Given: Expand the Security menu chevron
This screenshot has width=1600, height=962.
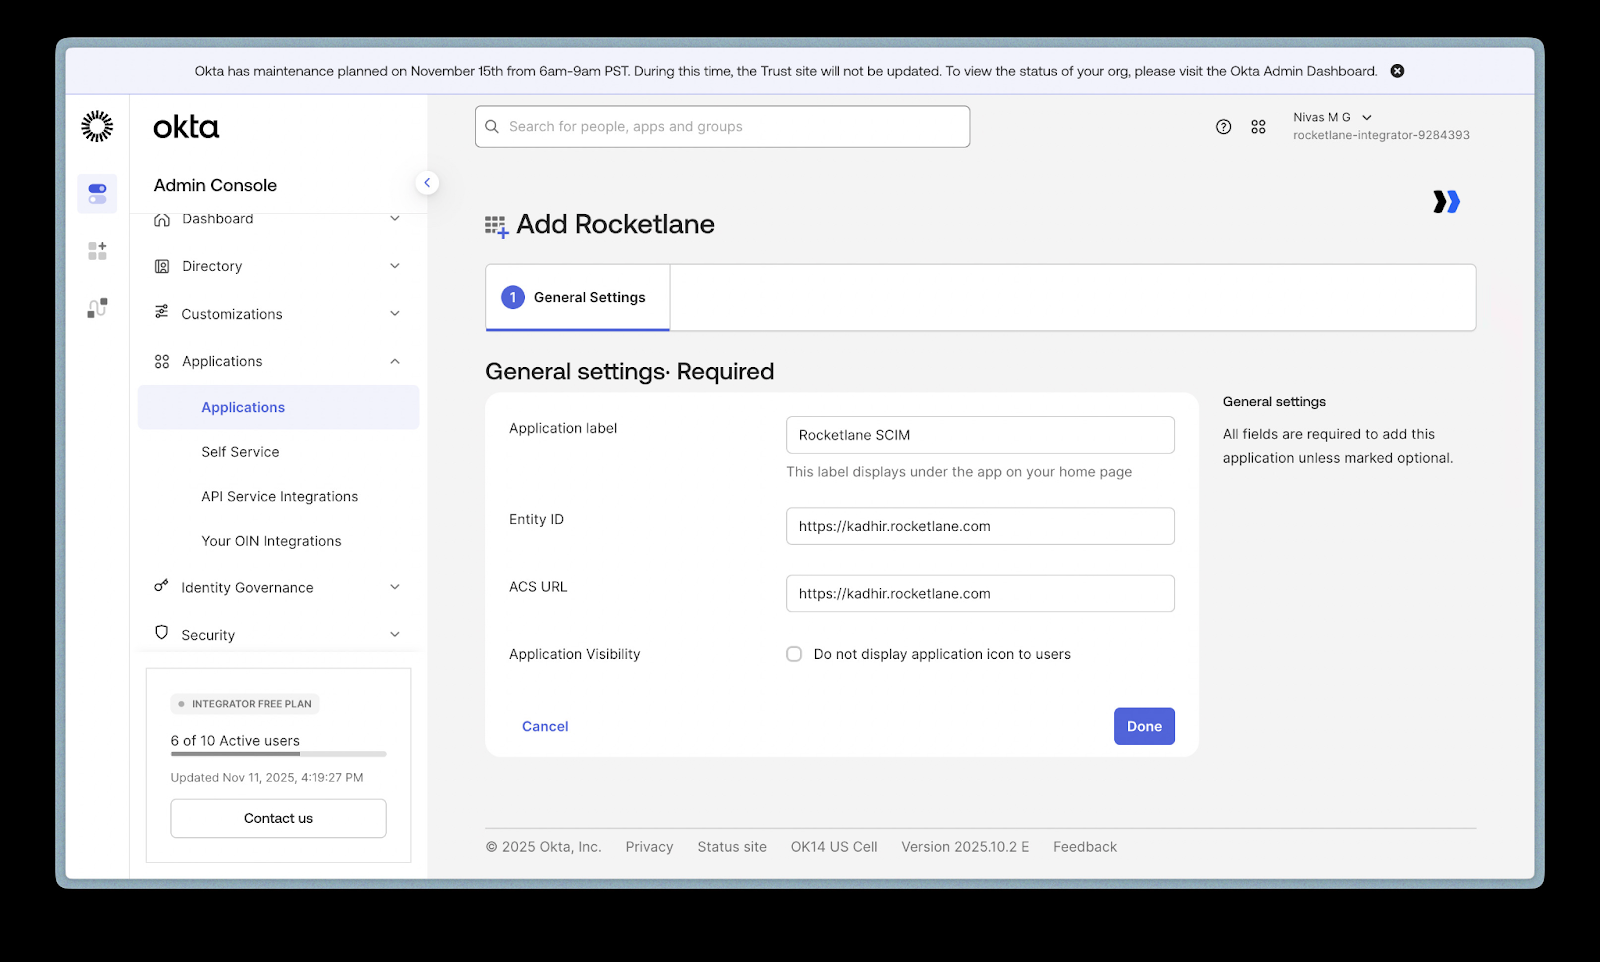Looking at the screenshot, I should click(x=395, y=634).
